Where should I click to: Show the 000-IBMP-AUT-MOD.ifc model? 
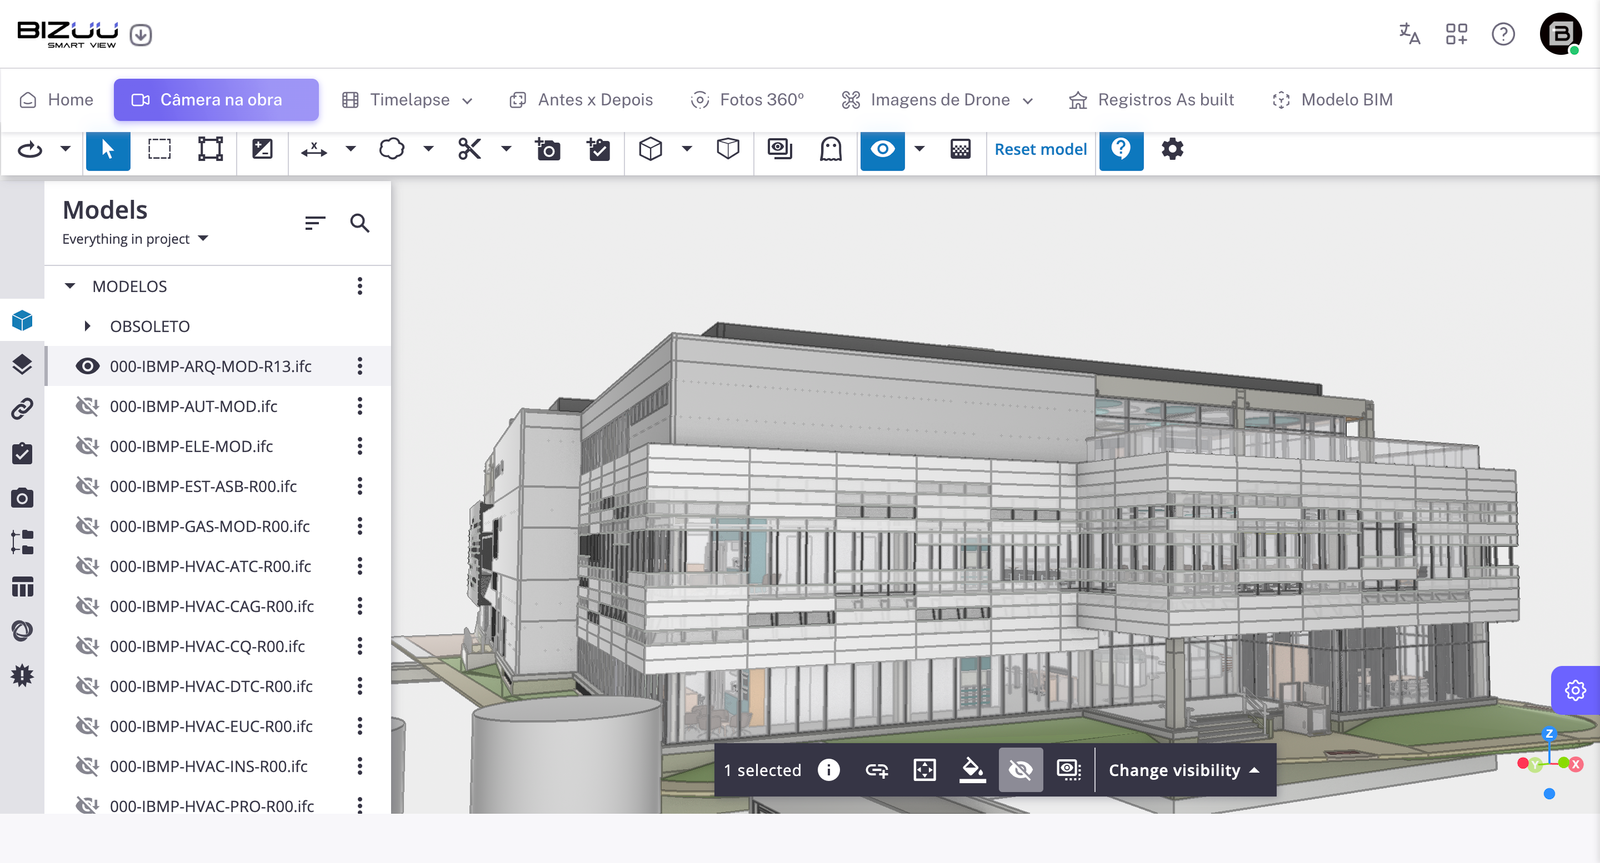(88, 406)
